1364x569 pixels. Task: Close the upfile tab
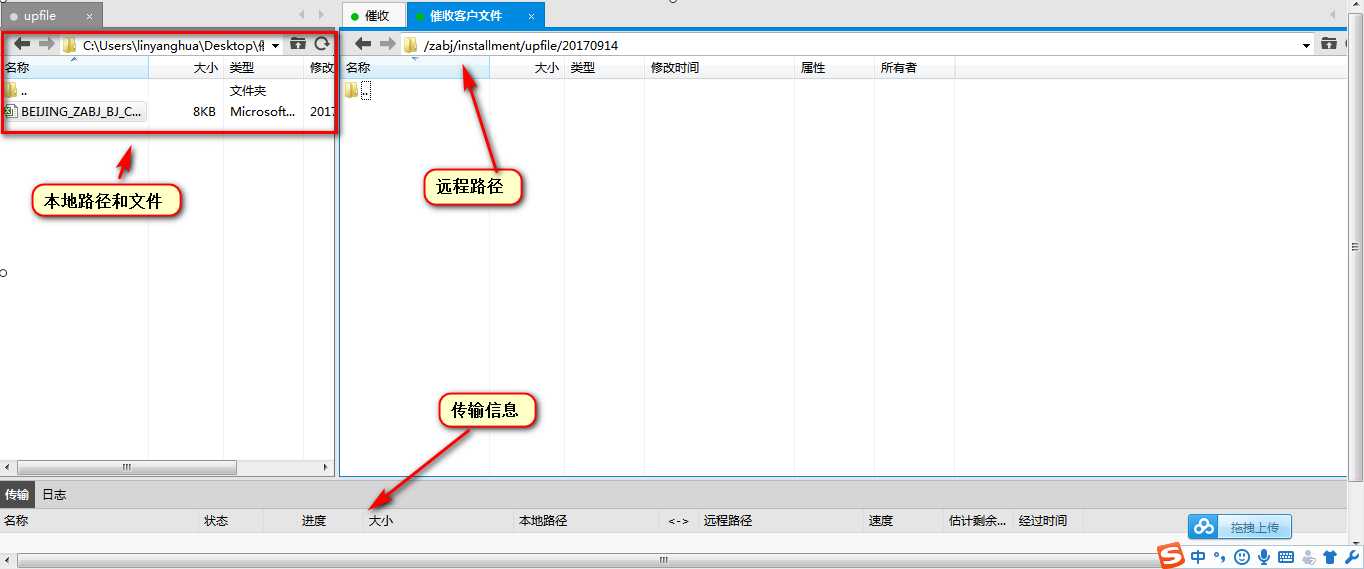click(x=89, y=16)
